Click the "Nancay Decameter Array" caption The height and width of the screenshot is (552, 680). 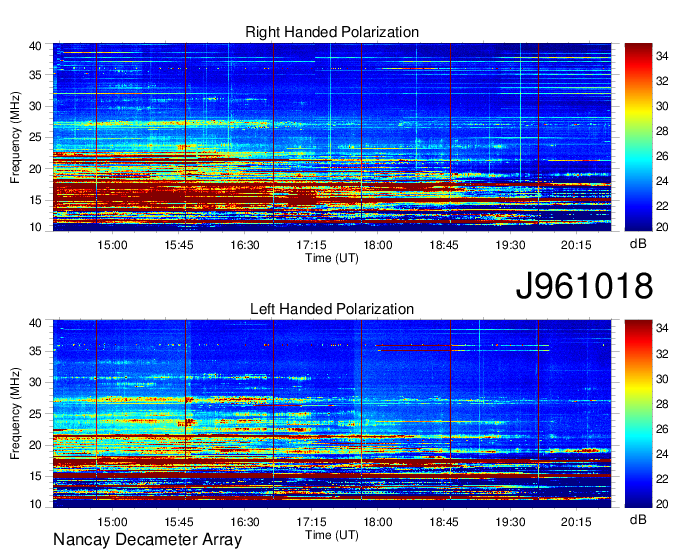click(147, 540)
